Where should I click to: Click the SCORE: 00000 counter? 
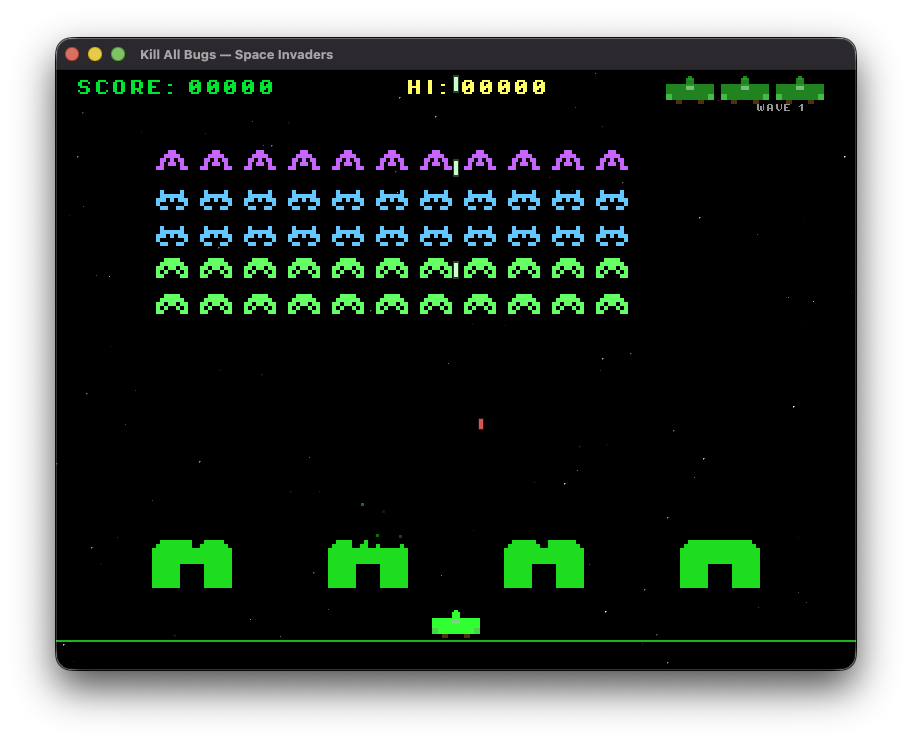[175, 87]
